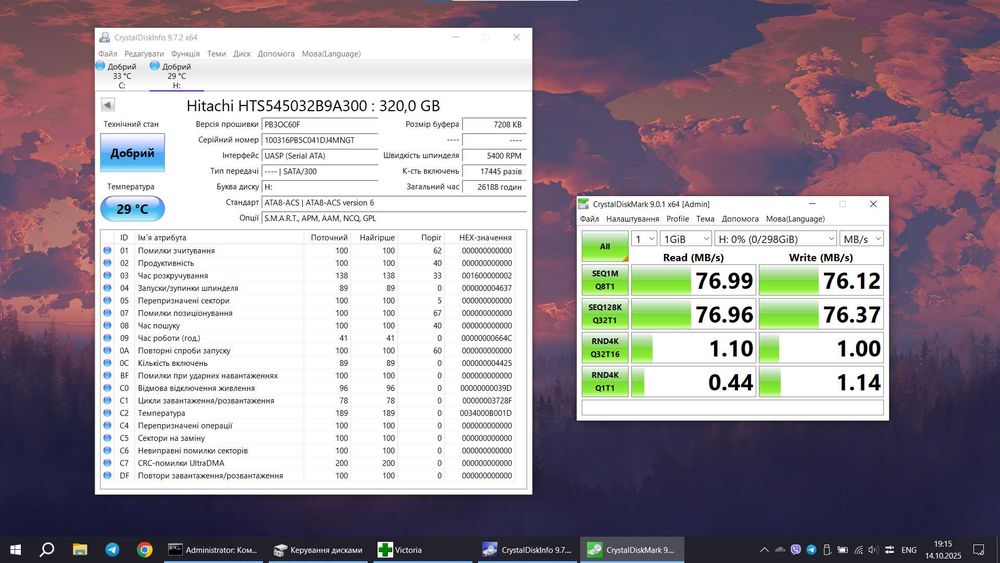The height and width of the screenshot is (563, 1000).
Task: Open Google Chrome from the taskbar
Action: (x=145, y=550)
